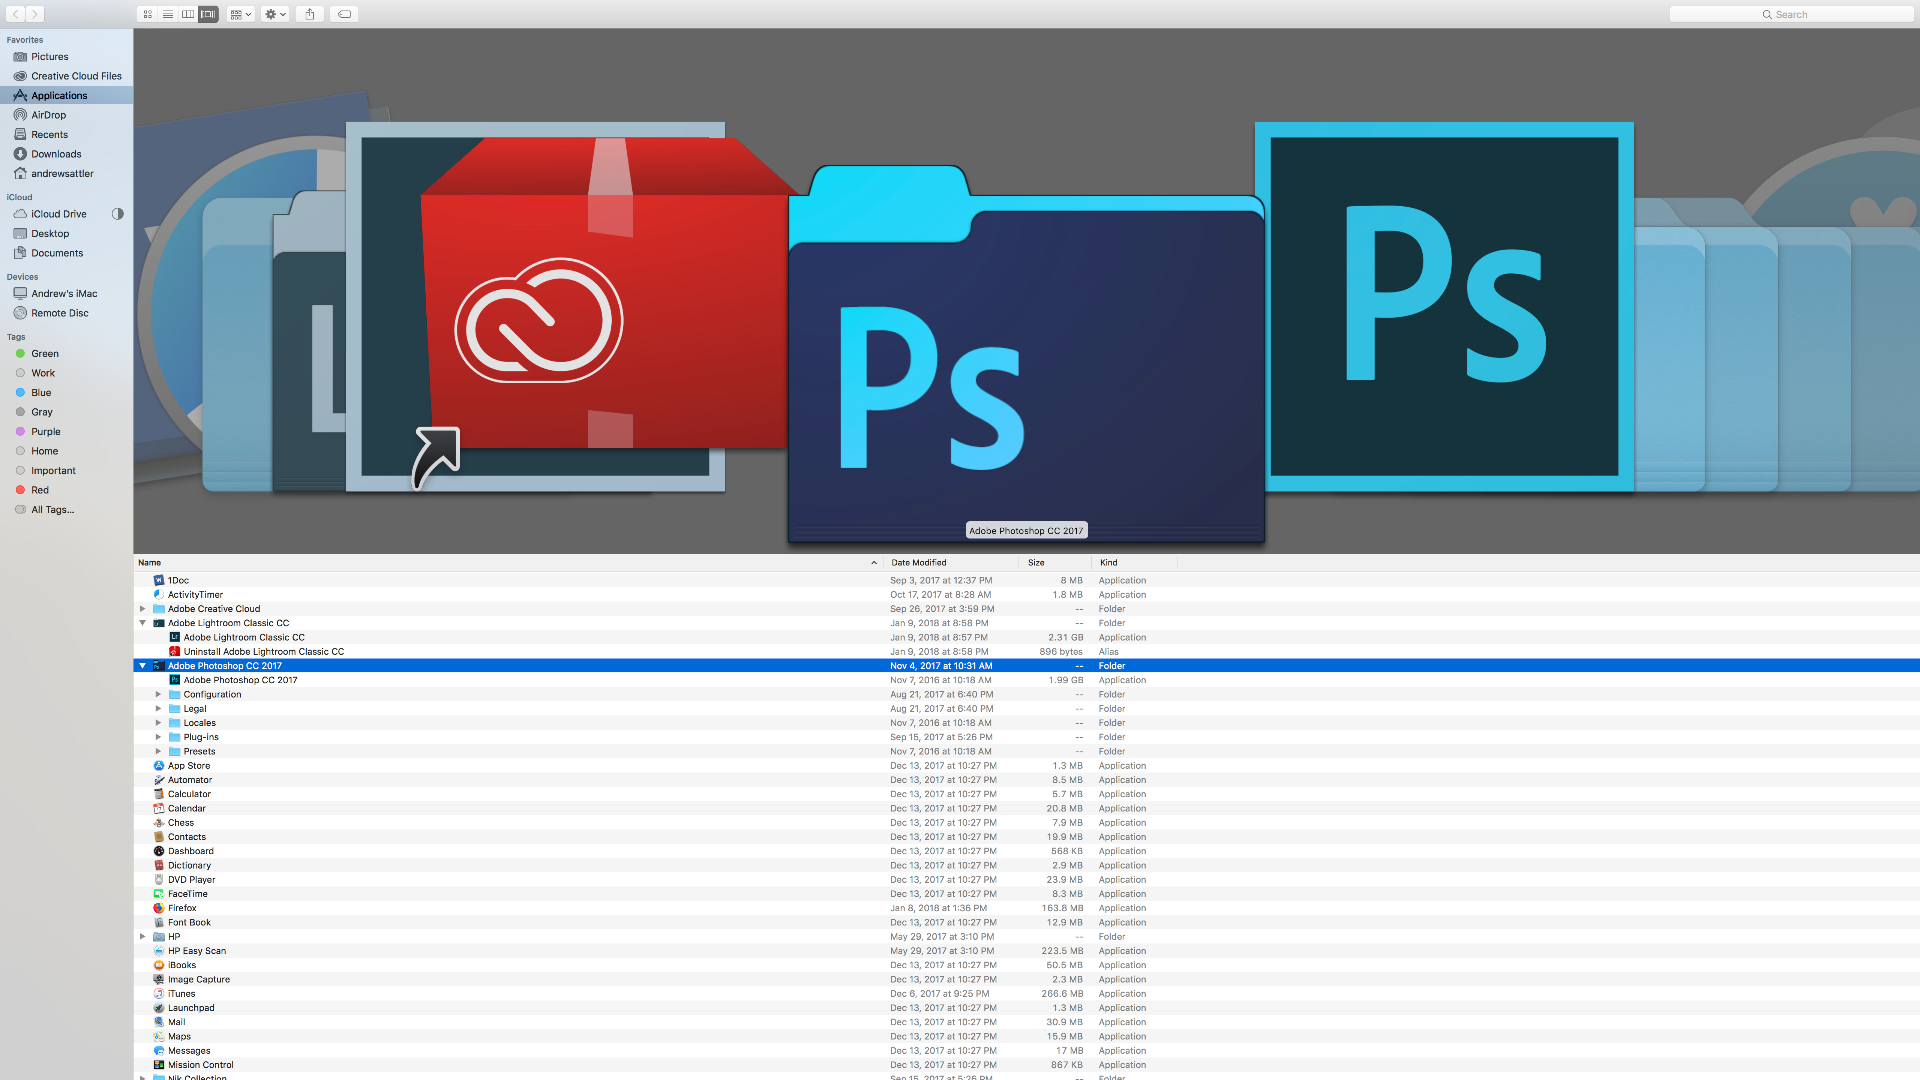Image resolution: width=1920 pixels, height=1080 pixels.
Task: Select the ActivityTimer app icon
Action: pyautogui.click(x=158, y=595)
